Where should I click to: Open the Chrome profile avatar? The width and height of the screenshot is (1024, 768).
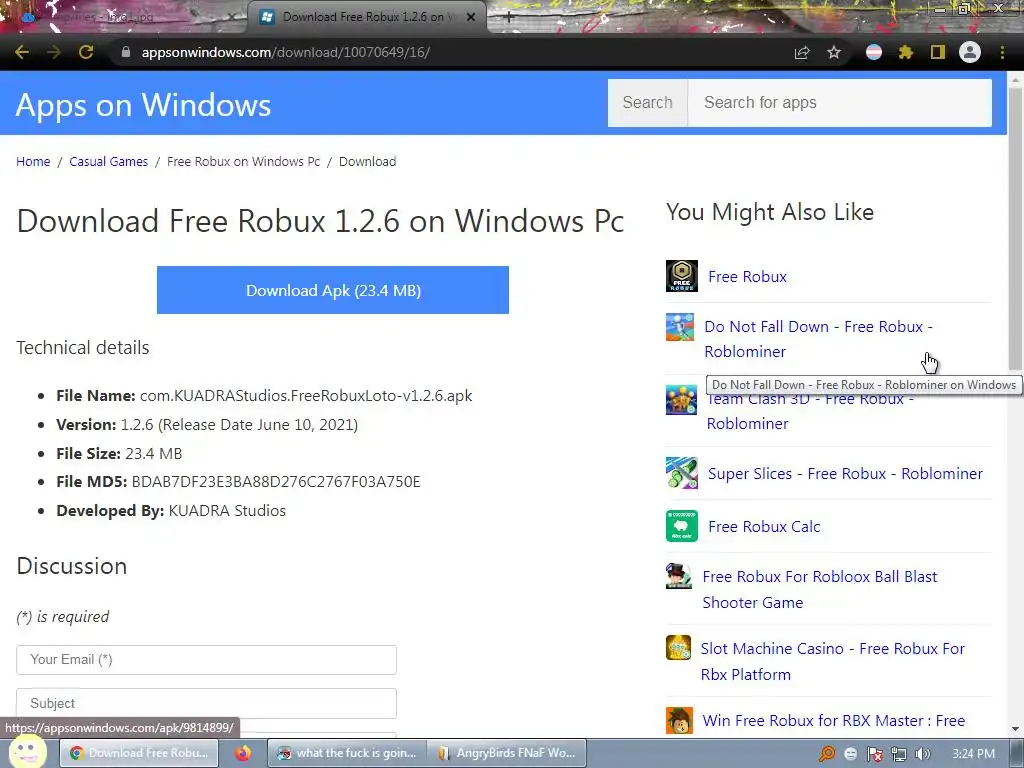pyautogui.click(x=970, y=52)
